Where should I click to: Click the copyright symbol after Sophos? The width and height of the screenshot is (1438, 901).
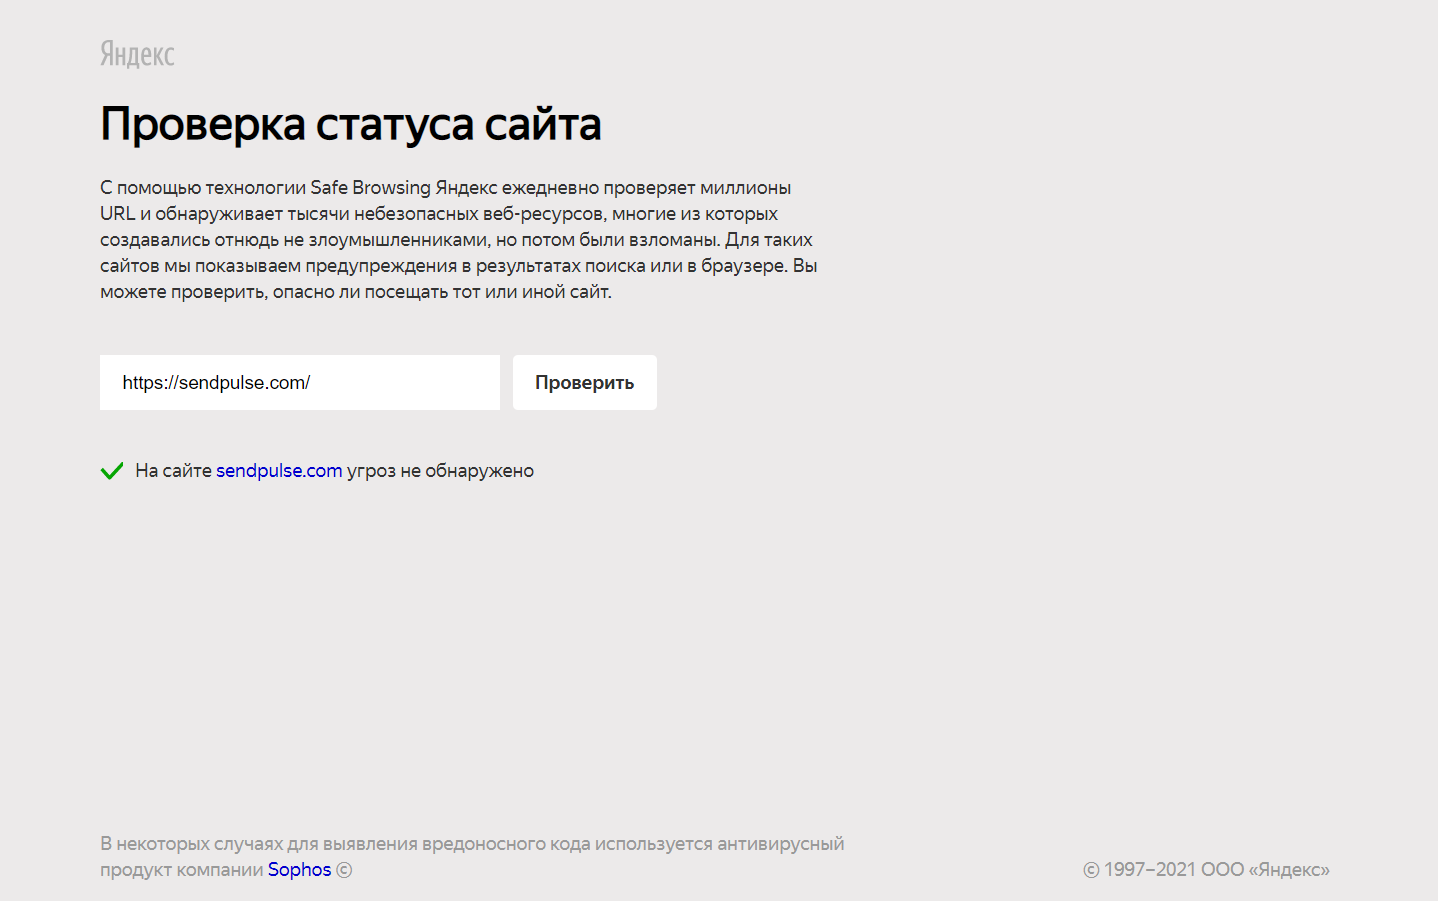coord(344,870)
